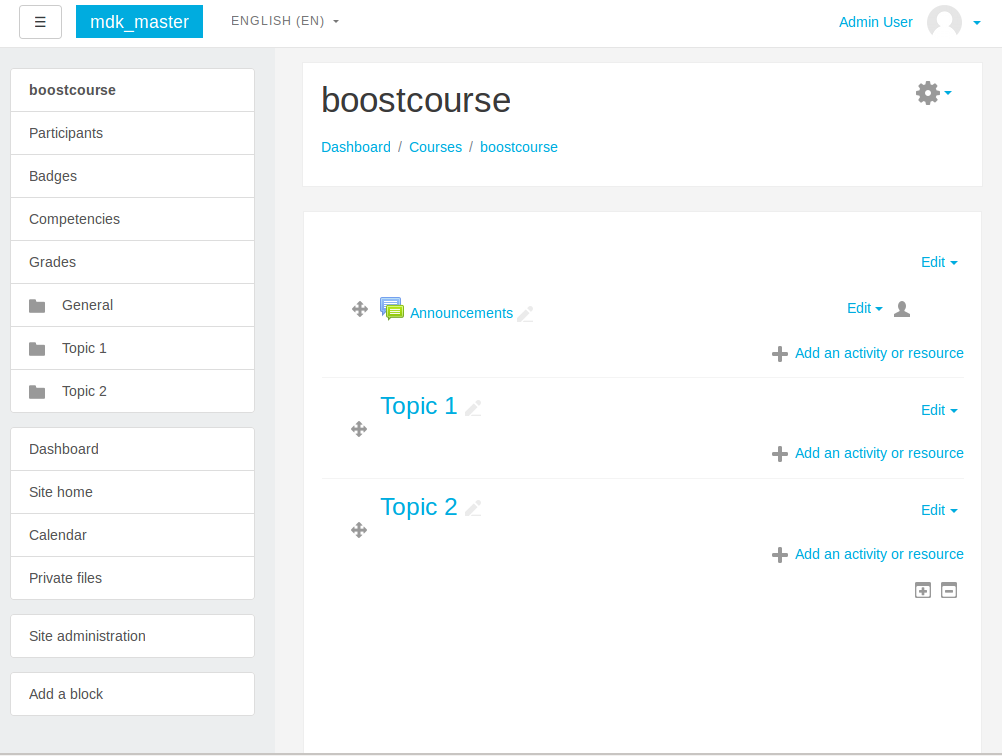Jump to Topic 2 in the sidebar
1002x756 pixels.
tap(133, 391)
